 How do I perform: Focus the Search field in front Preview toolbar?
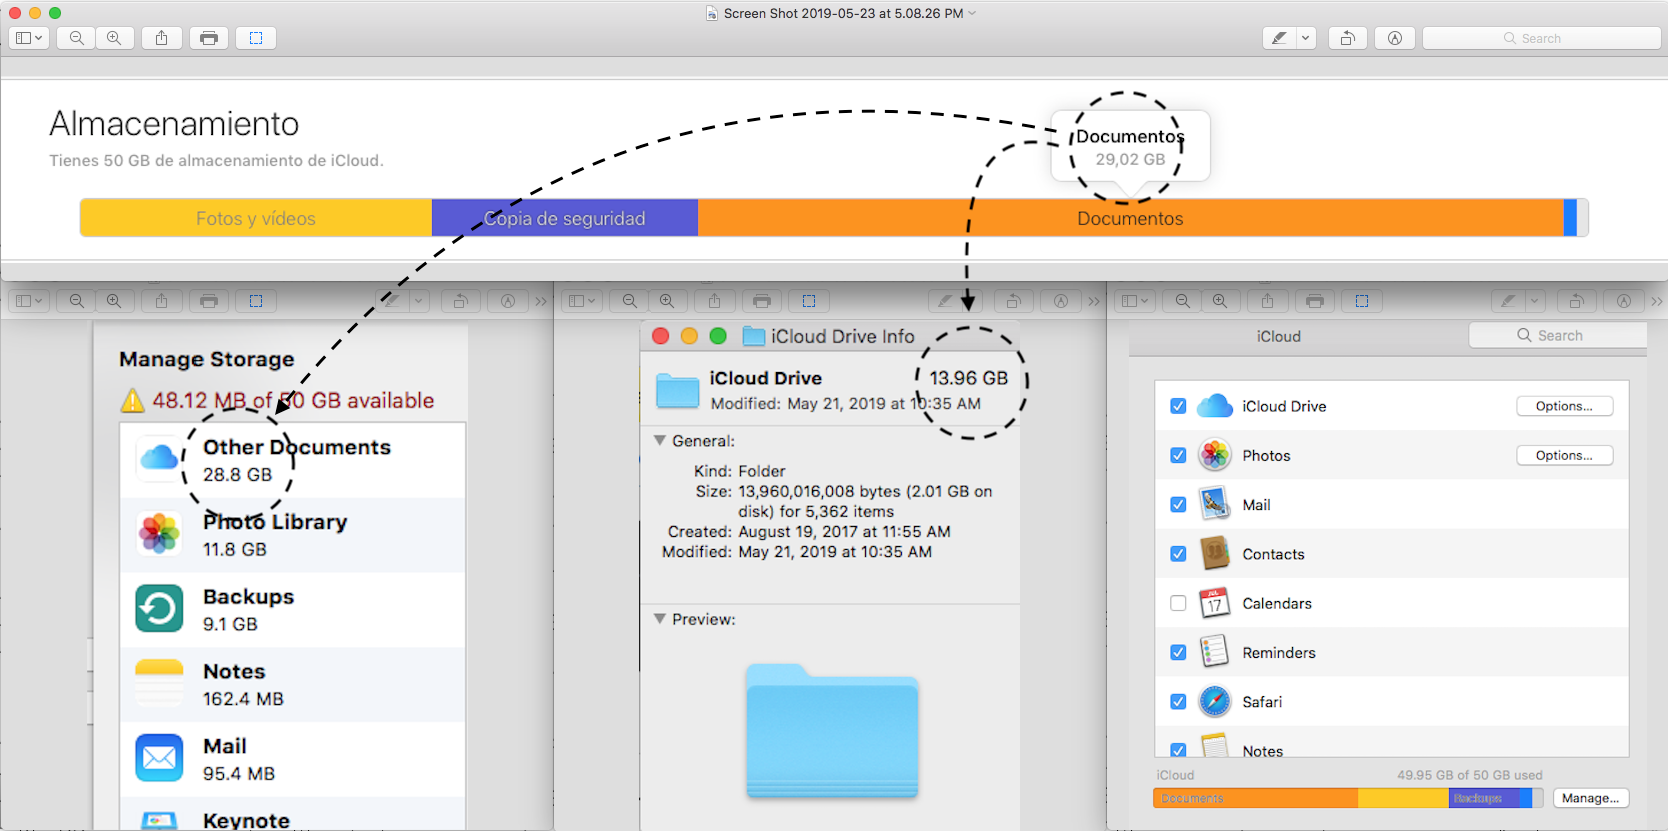1541,38
